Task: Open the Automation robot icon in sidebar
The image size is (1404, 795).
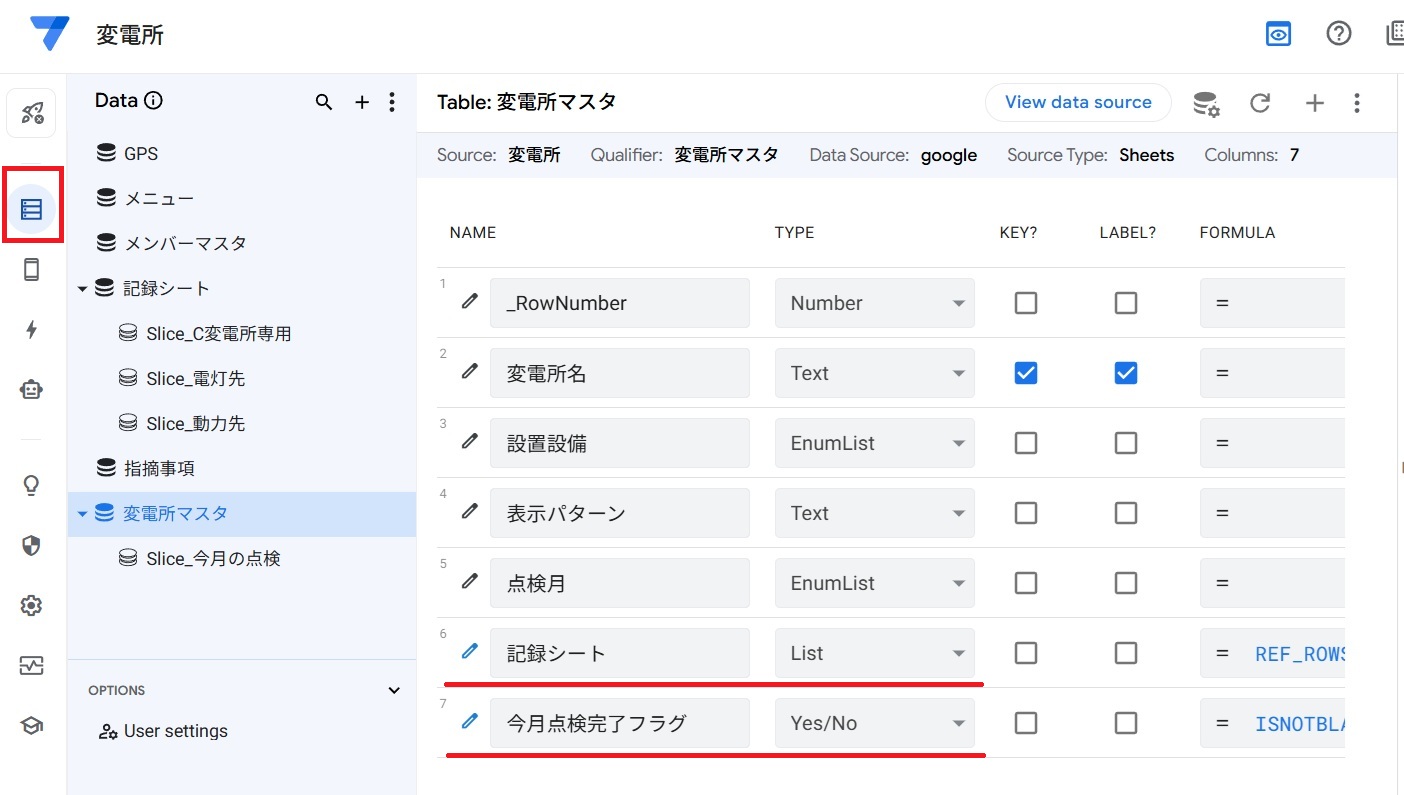Action: [32, 390]
